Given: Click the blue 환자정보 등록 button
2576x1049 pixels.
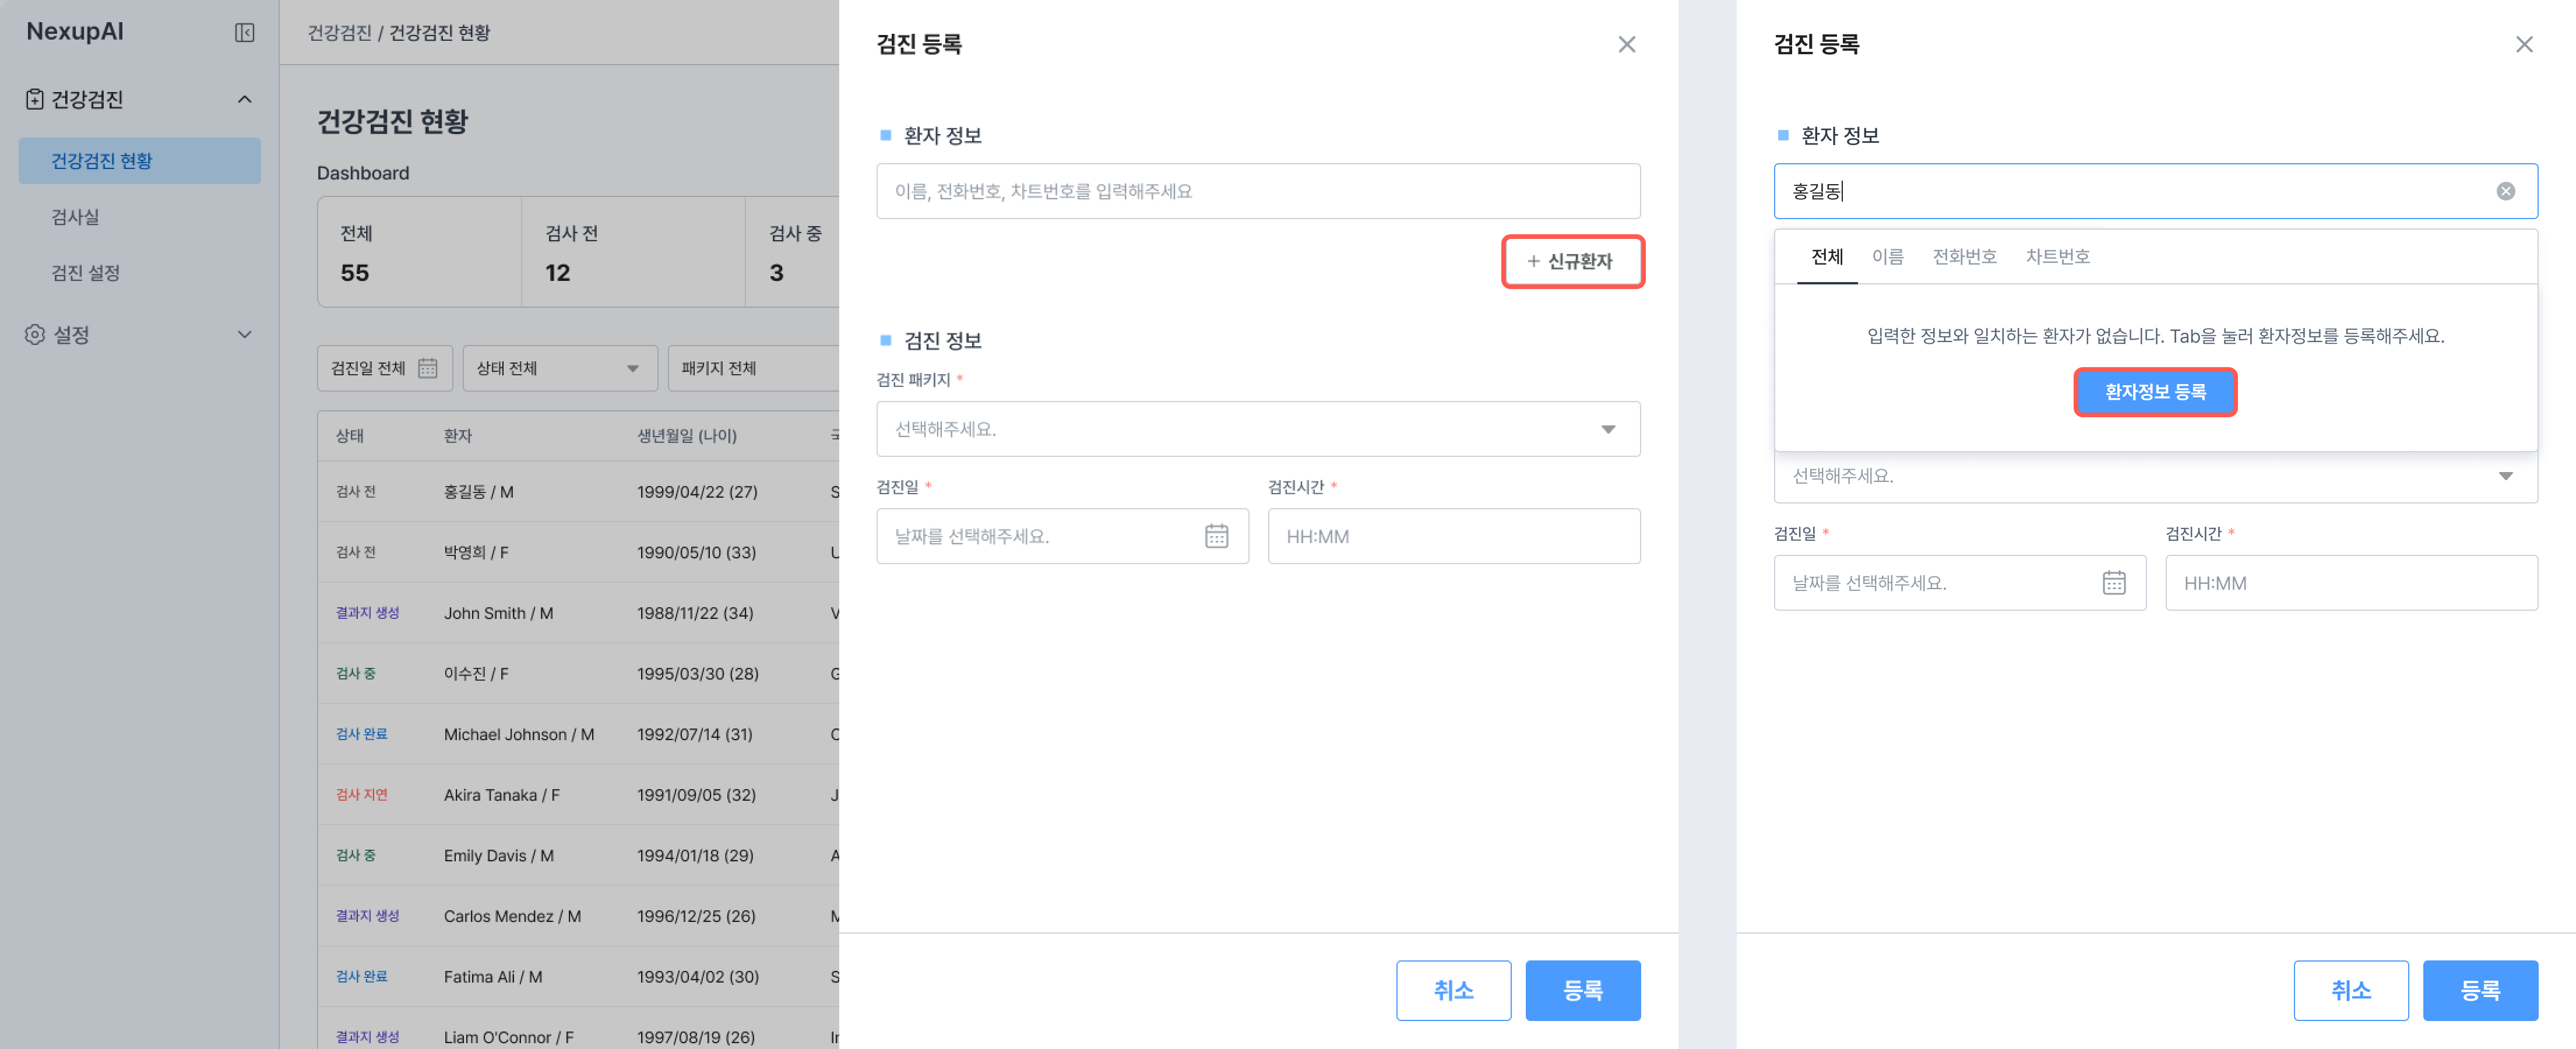Looking at the screenshot, I should (x=2154, y=392).
